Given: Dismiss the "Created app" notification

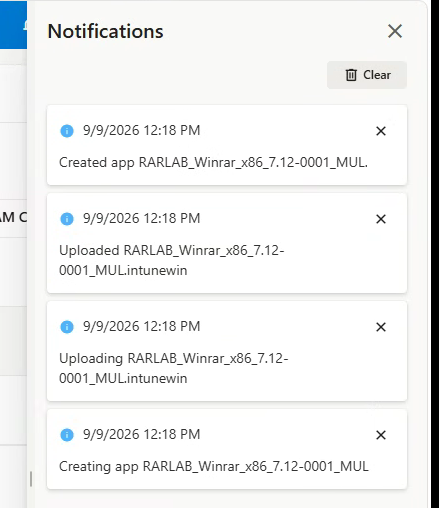Looking at the screenshot, I should point(381,131).
